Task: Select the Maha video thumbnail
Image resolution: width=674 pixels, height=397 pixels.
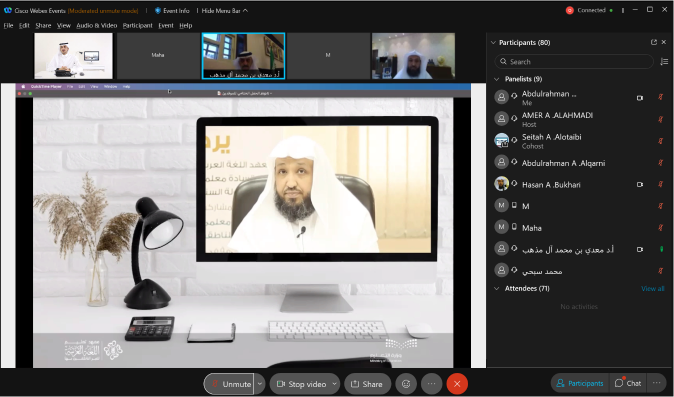Action: (158, 56)
